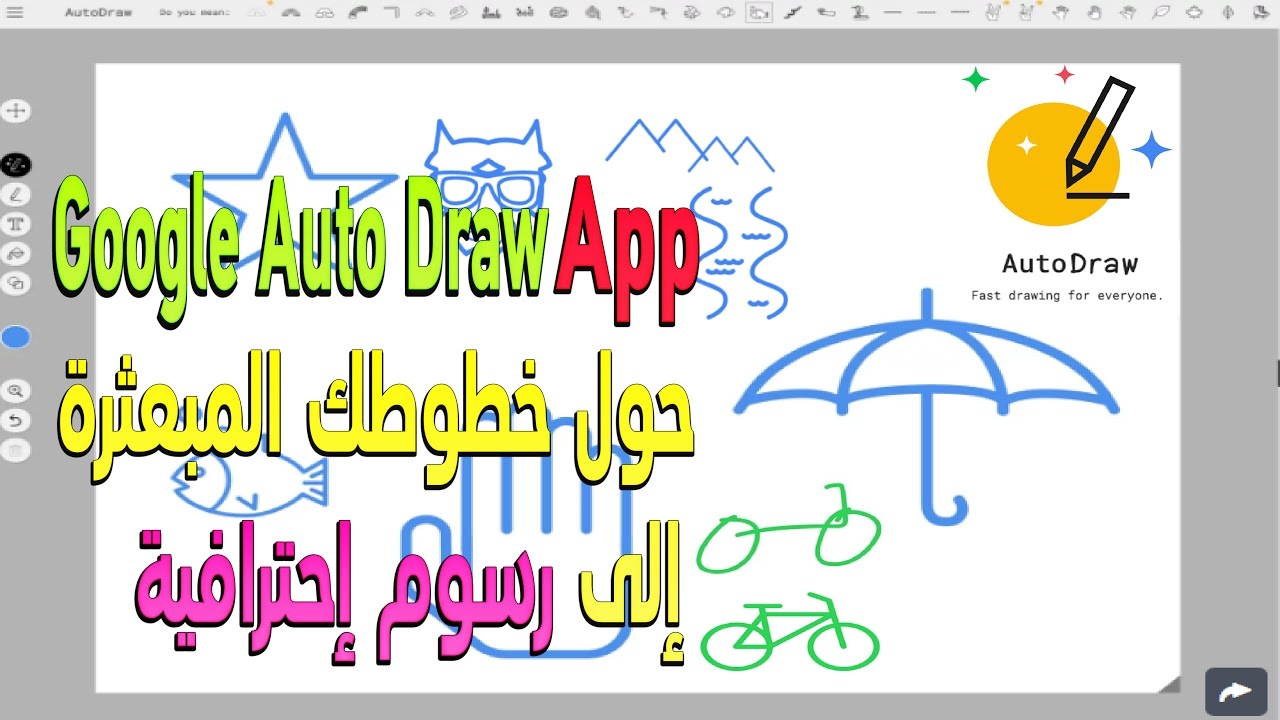Screen dimensions: 1280x720
Task: Select the Type text tool
Action: coord(16,224)
